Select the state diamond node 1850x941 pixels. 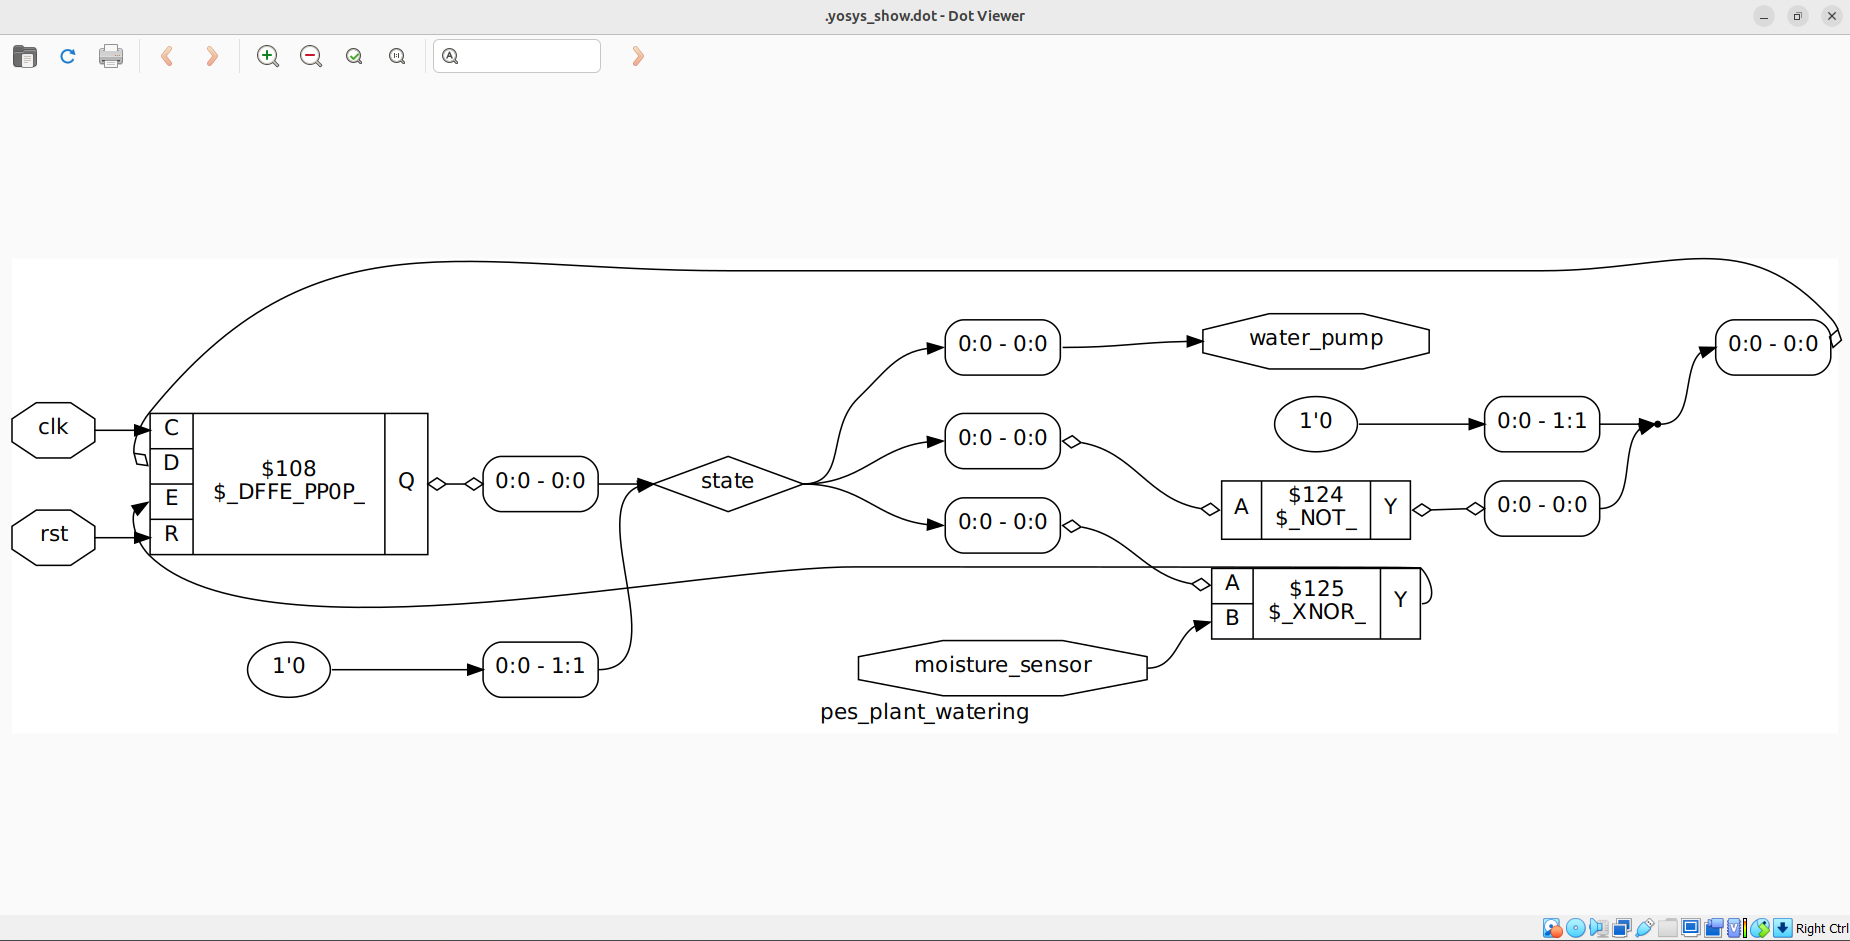click(727, 481)
